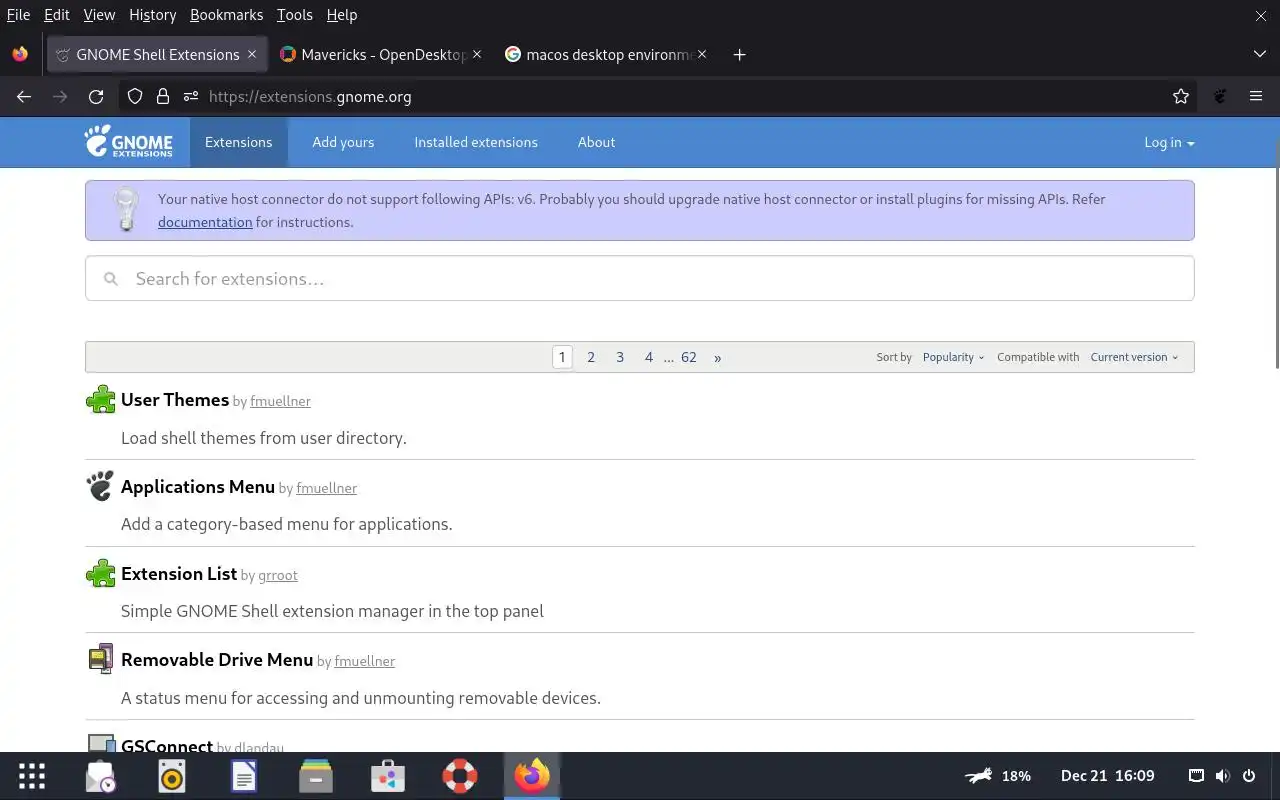Open the File menu
This screenshot has width=1280, height=800.
(18, 15)
